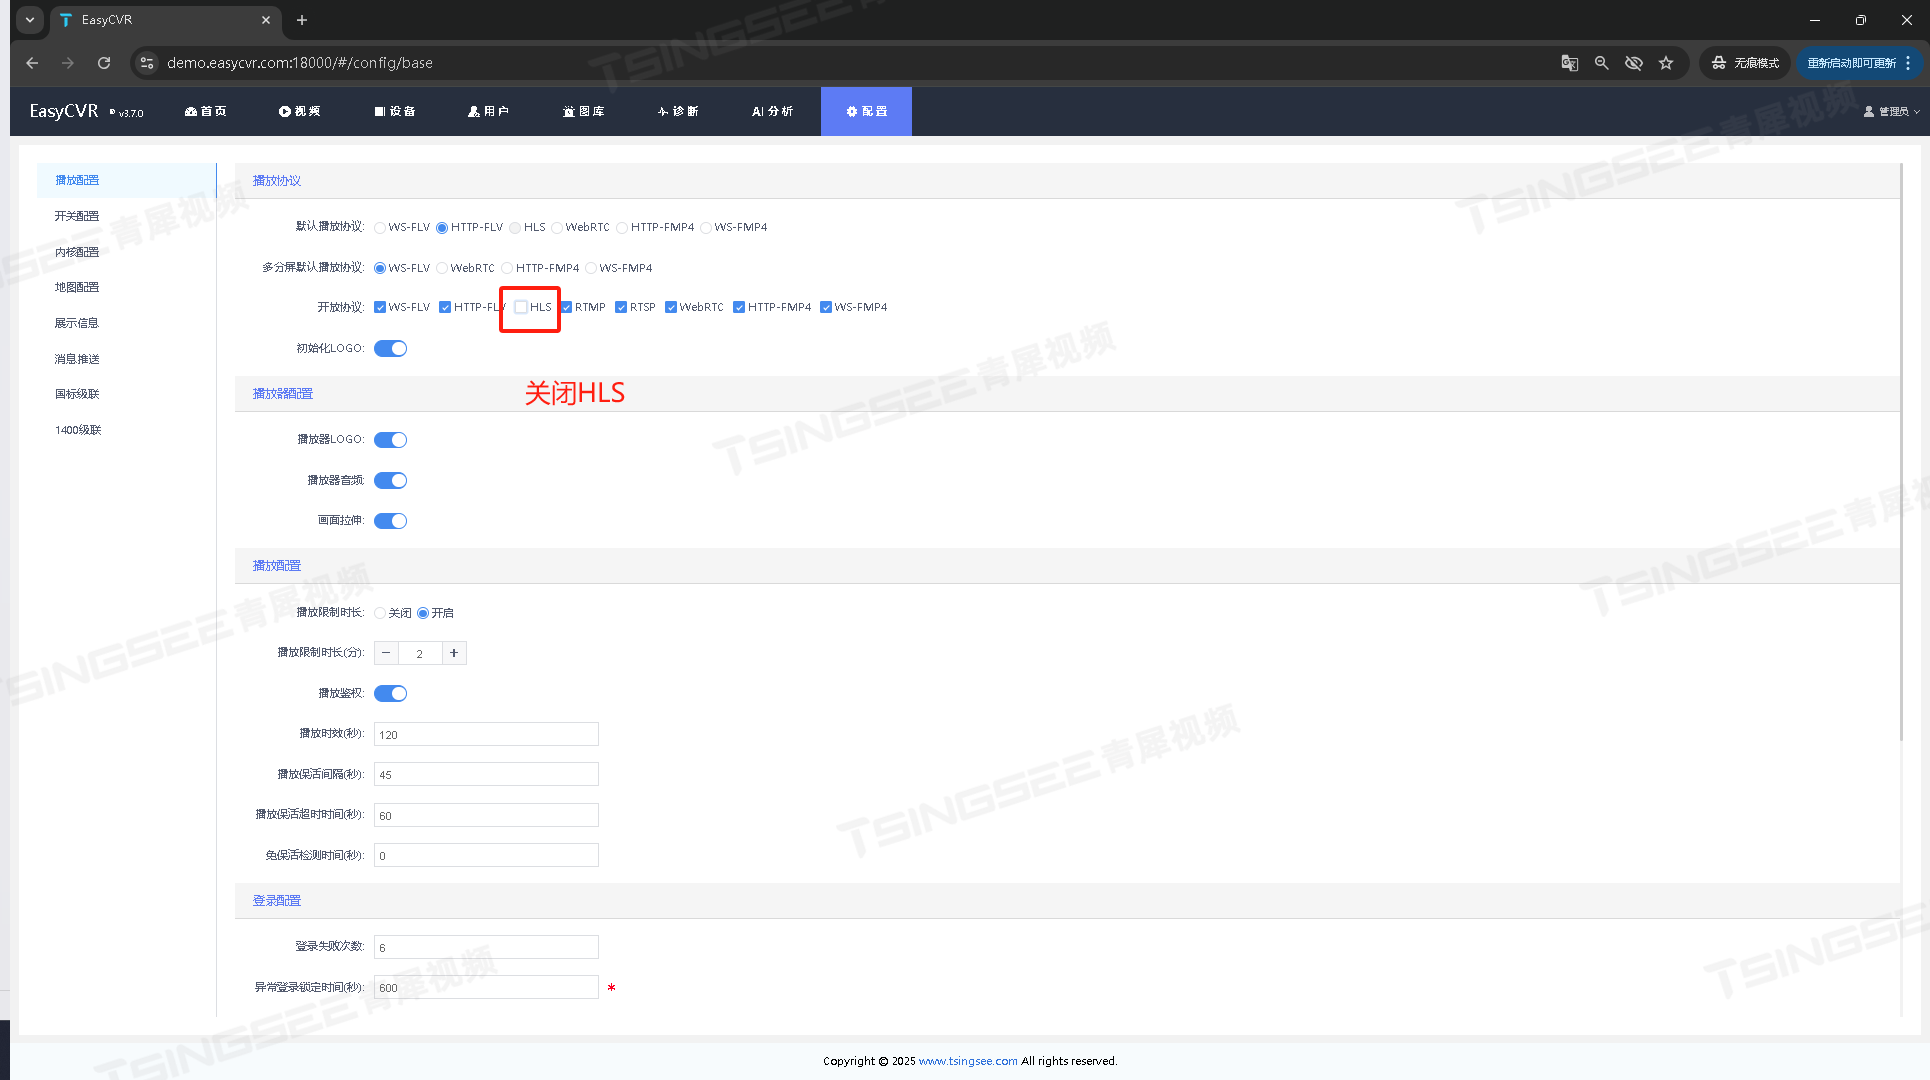1930x1080 pixels.
Task: Open the 管理员 user dropdown
Action: (x=1891, y=112)
